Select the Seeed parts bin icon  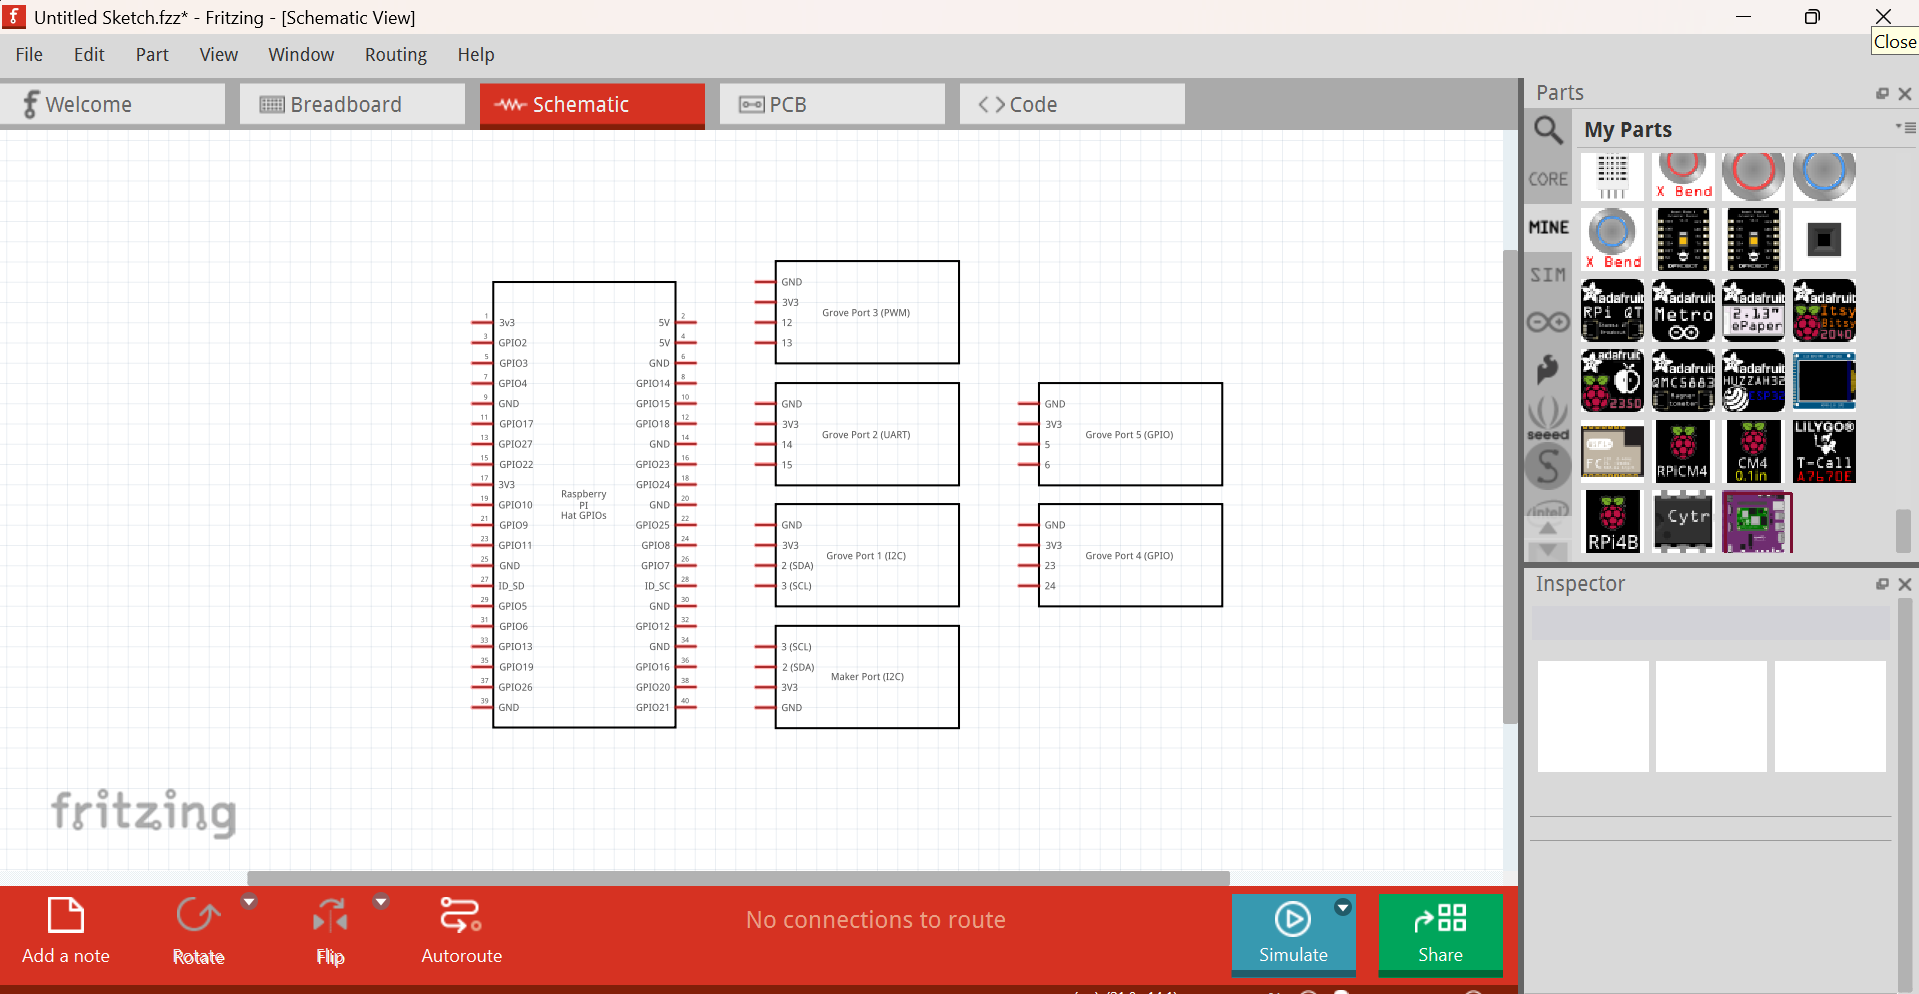[x=1548, y=418]
